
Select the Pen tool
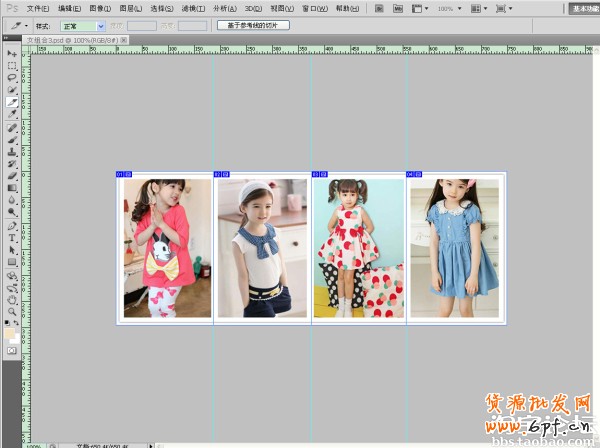pos(12,225)
